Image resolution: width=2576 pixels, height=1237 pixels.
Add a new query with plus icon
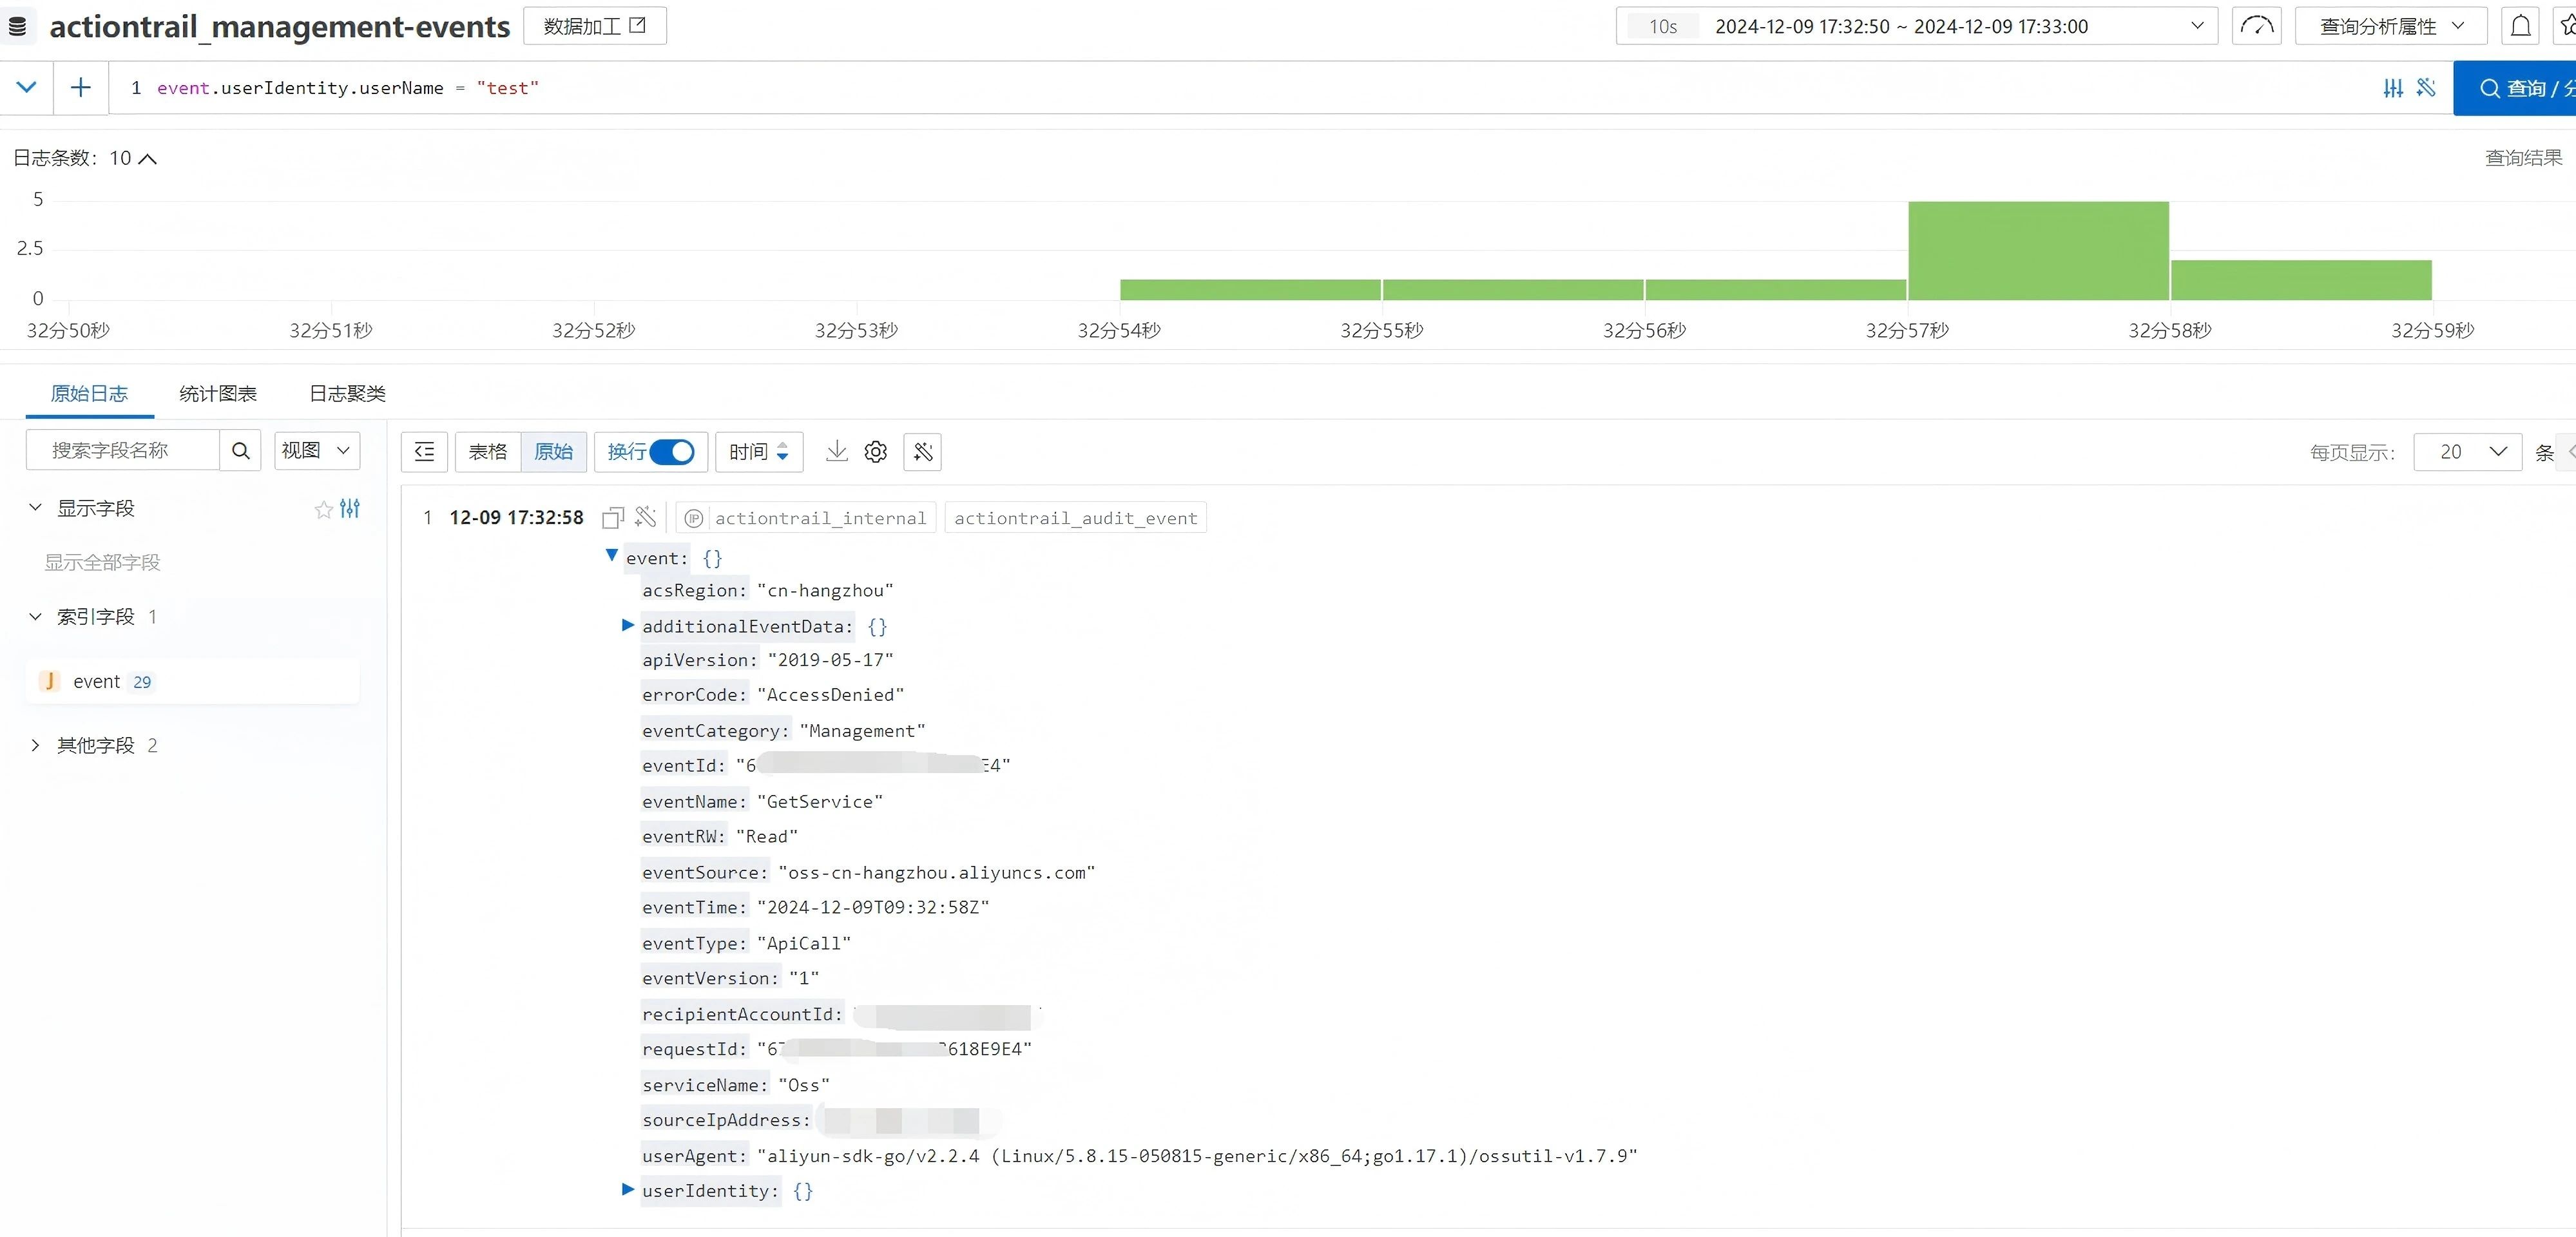pyautogui.click(x=81, y=87)
